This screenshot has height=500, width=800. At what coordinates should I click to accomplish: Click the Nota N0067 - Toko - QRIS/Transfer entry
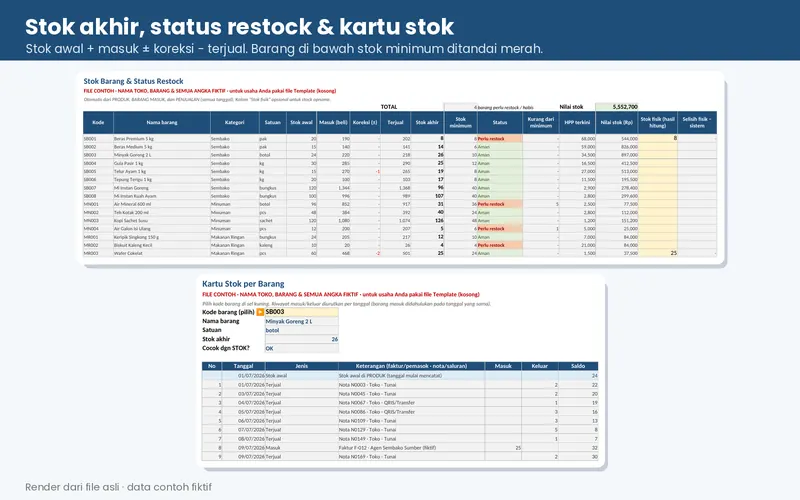[377, 403]
